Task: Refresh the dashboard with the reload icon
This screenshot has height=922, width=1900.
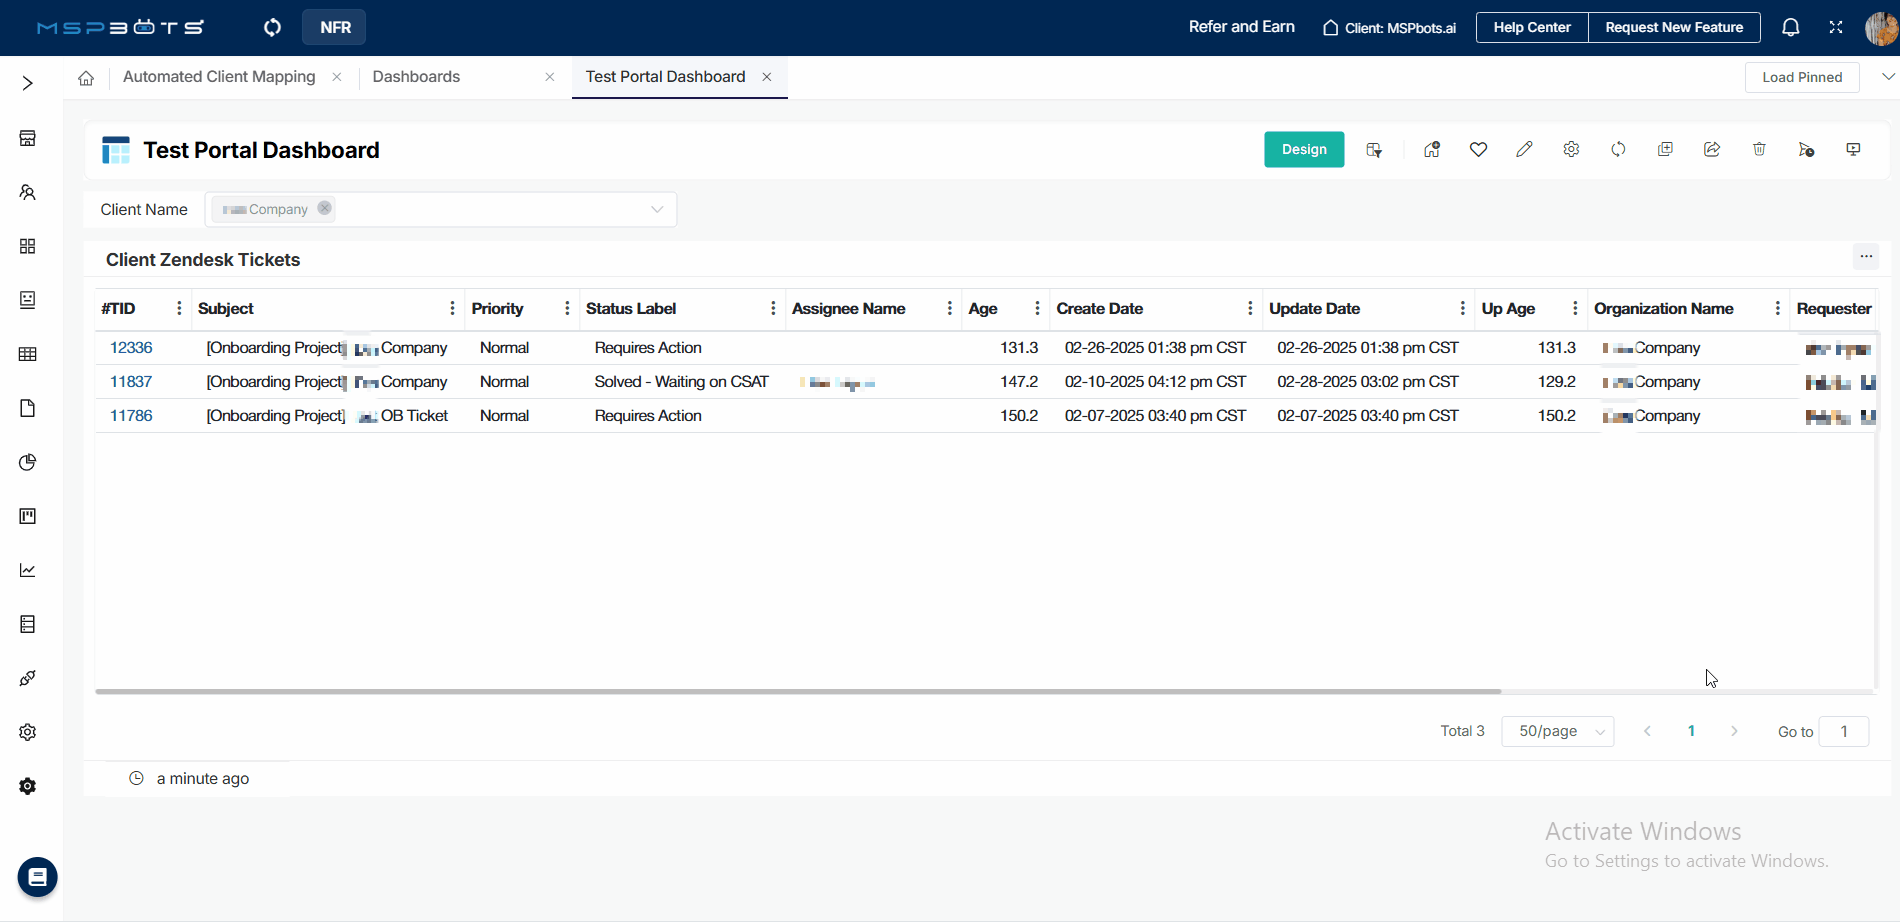Action: 1618,150
